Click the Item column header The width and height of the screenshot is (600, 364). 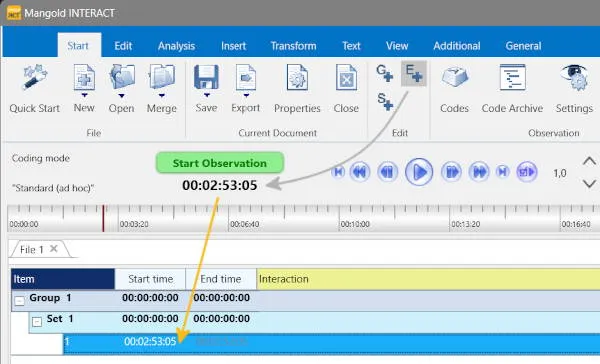[x=63, y=279]
